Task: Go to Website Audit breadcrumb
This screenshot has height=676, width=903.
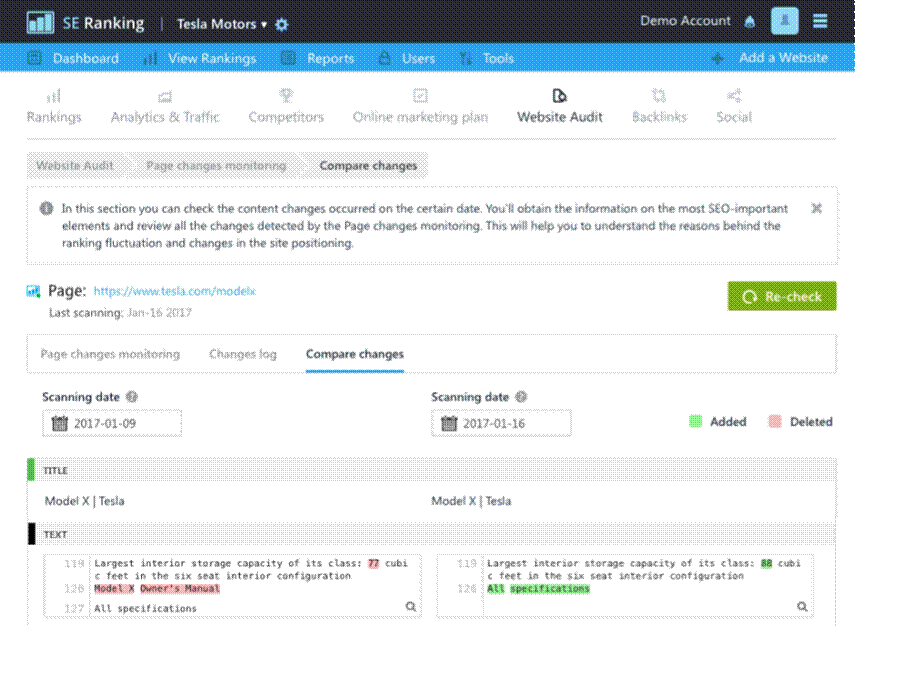Action: 75,165
